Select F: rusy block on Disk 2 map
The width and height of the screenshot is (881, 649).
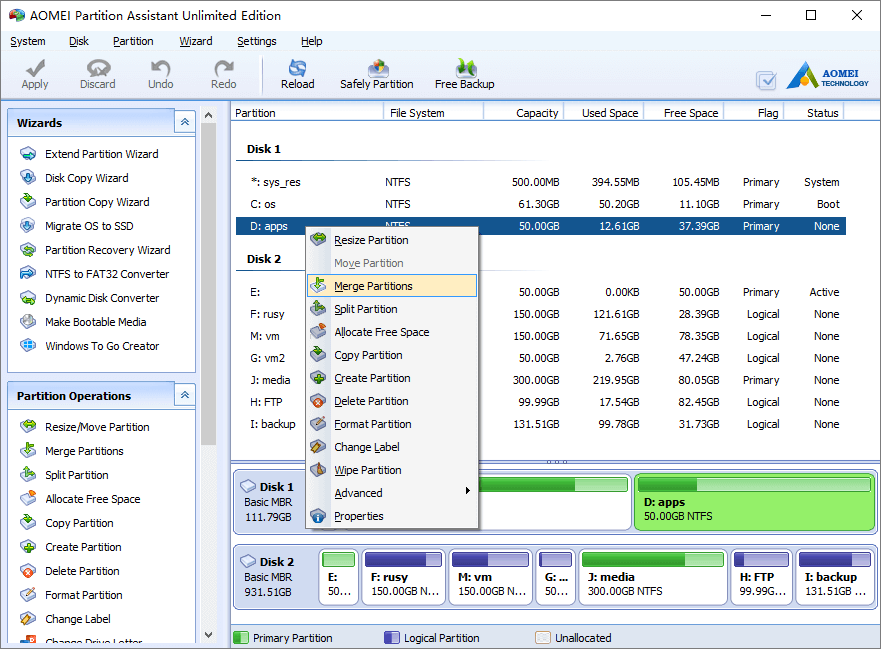point(403,577)
